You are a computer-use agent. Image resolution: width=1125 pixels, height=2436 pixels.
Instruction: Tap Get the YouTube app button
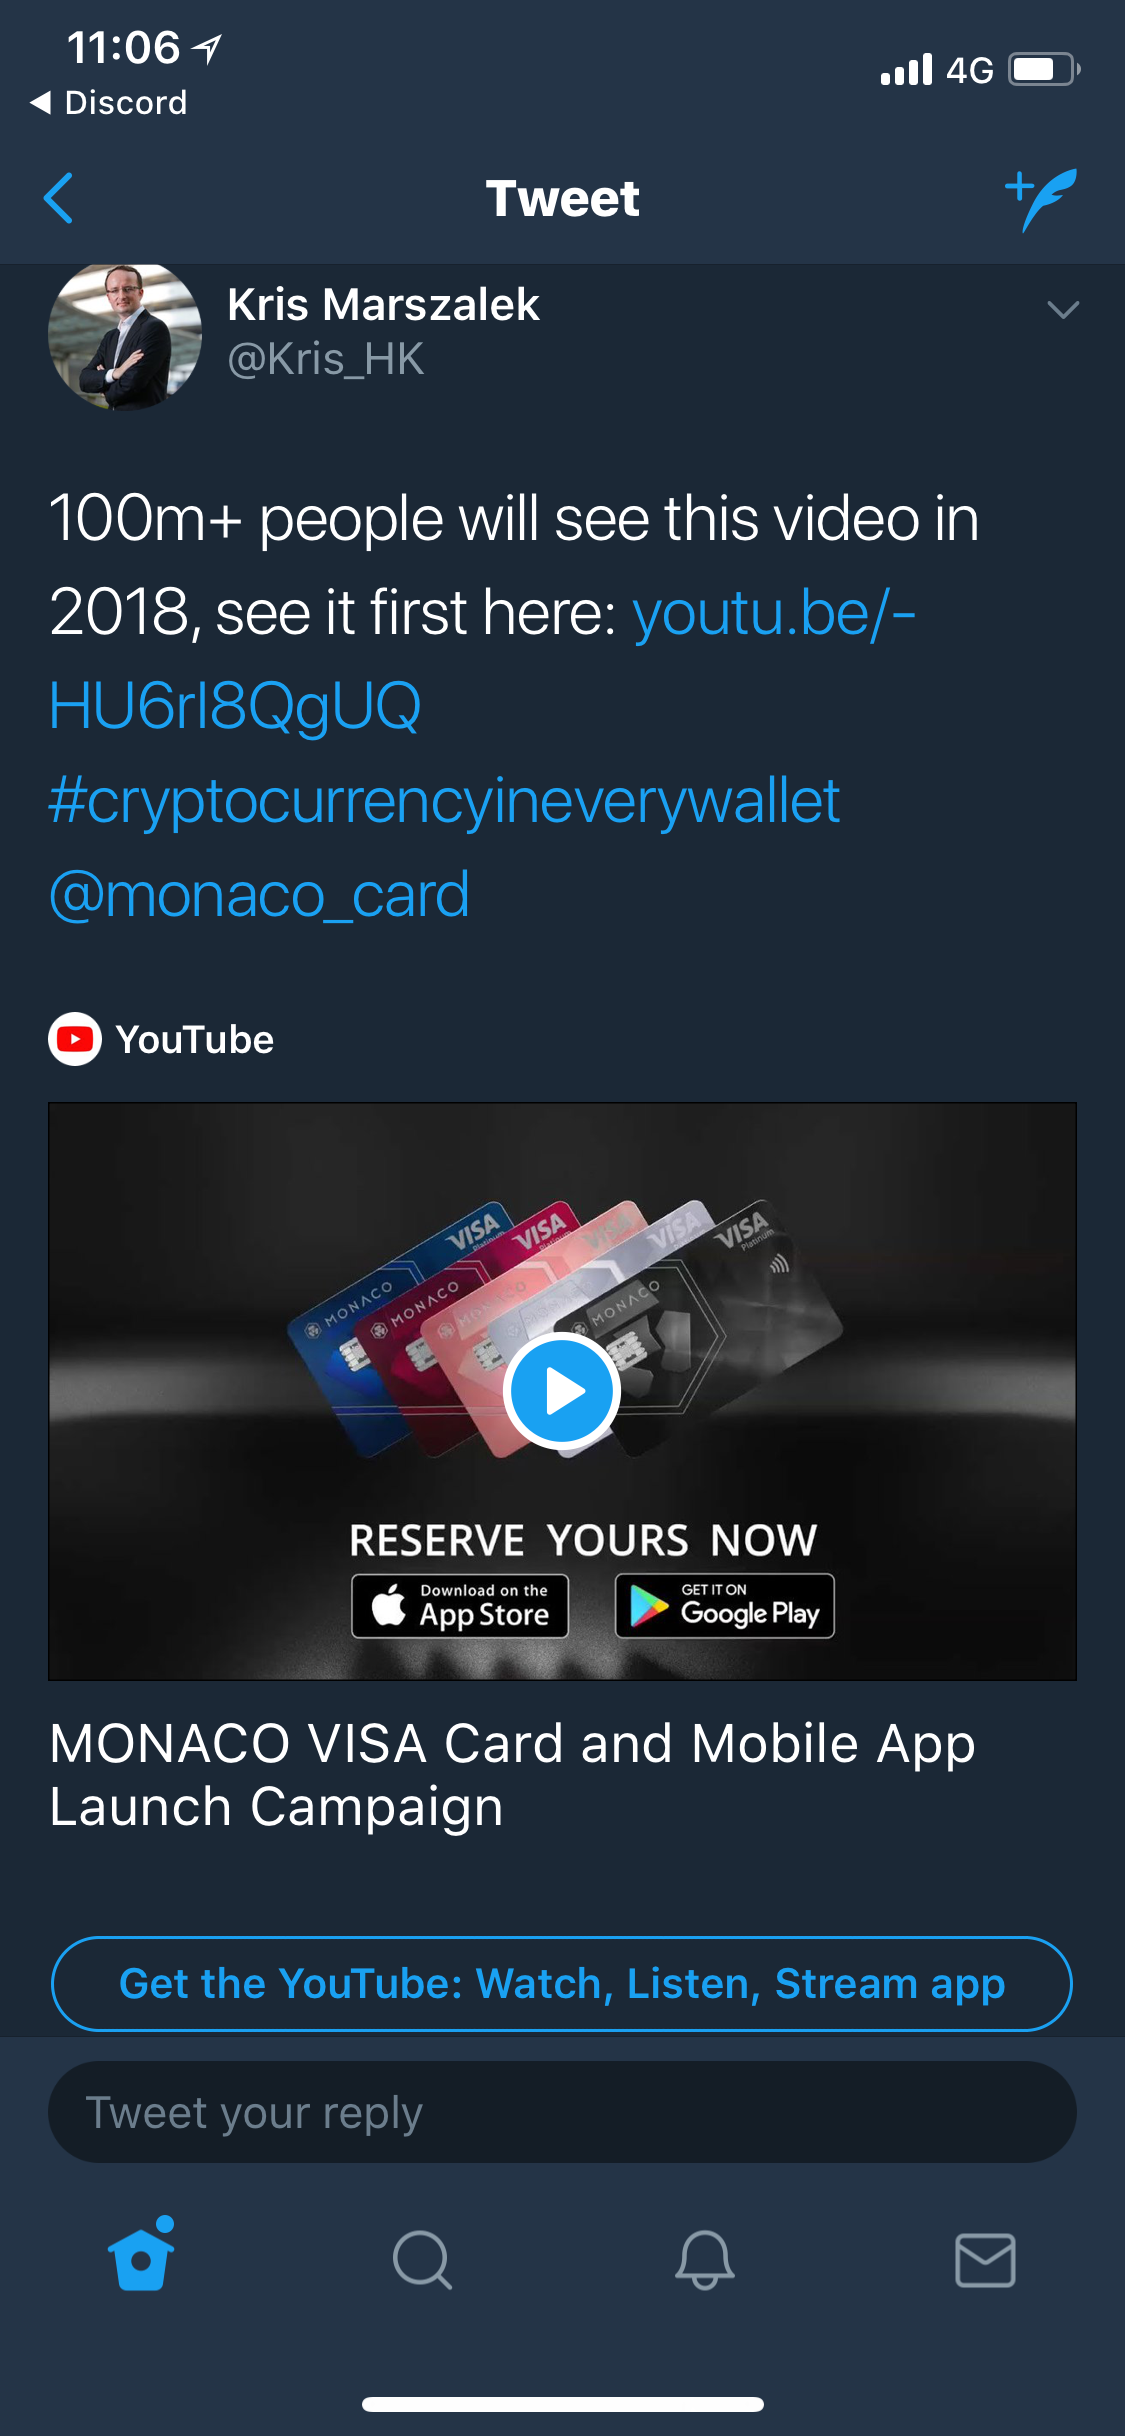[562, 1984]
